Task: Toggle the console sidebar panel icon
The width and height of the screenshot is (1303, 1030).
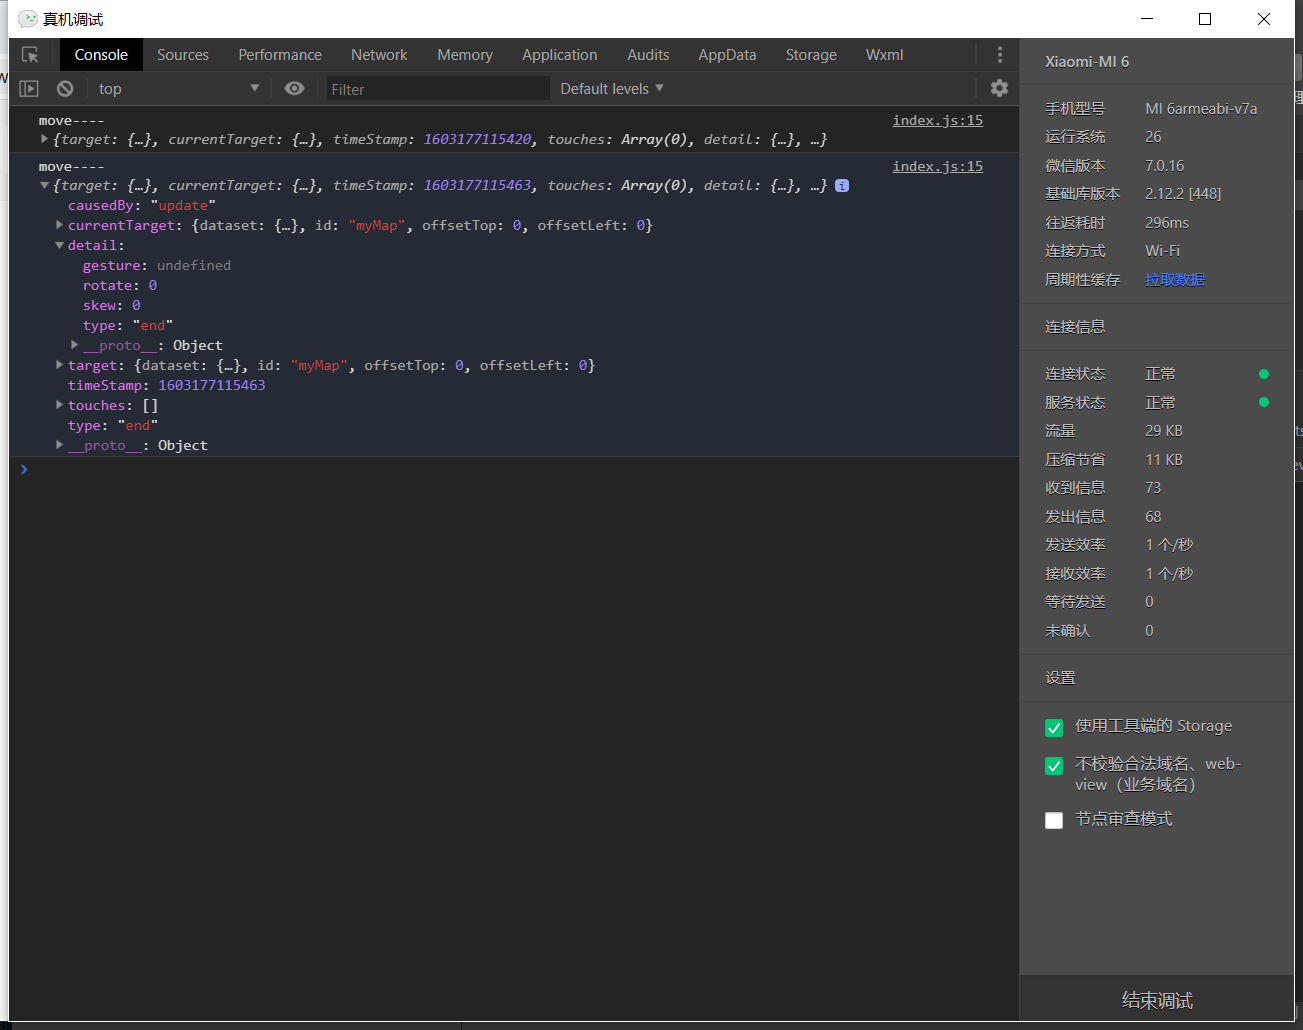Action: pos(29,89)
